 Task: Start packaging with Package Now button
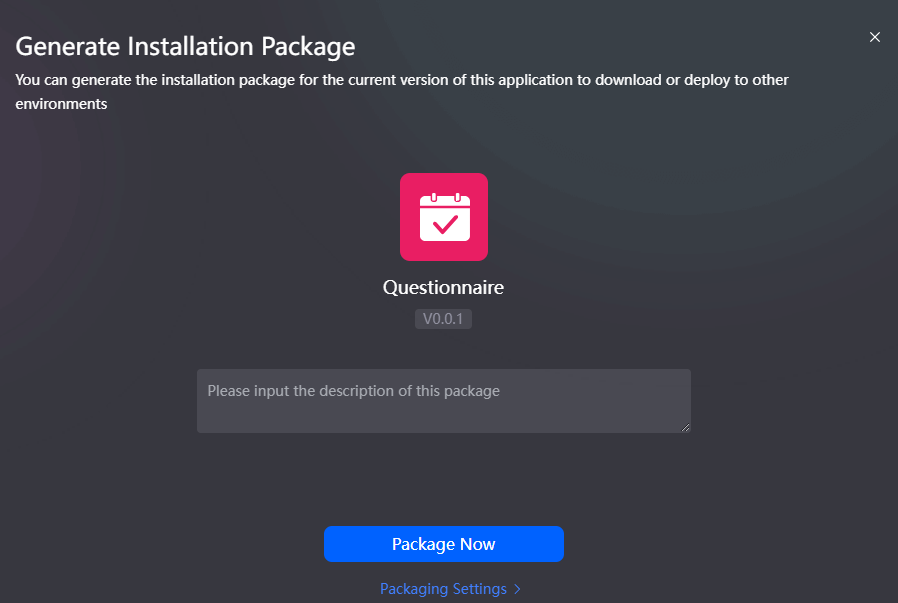tap(444, 544)
